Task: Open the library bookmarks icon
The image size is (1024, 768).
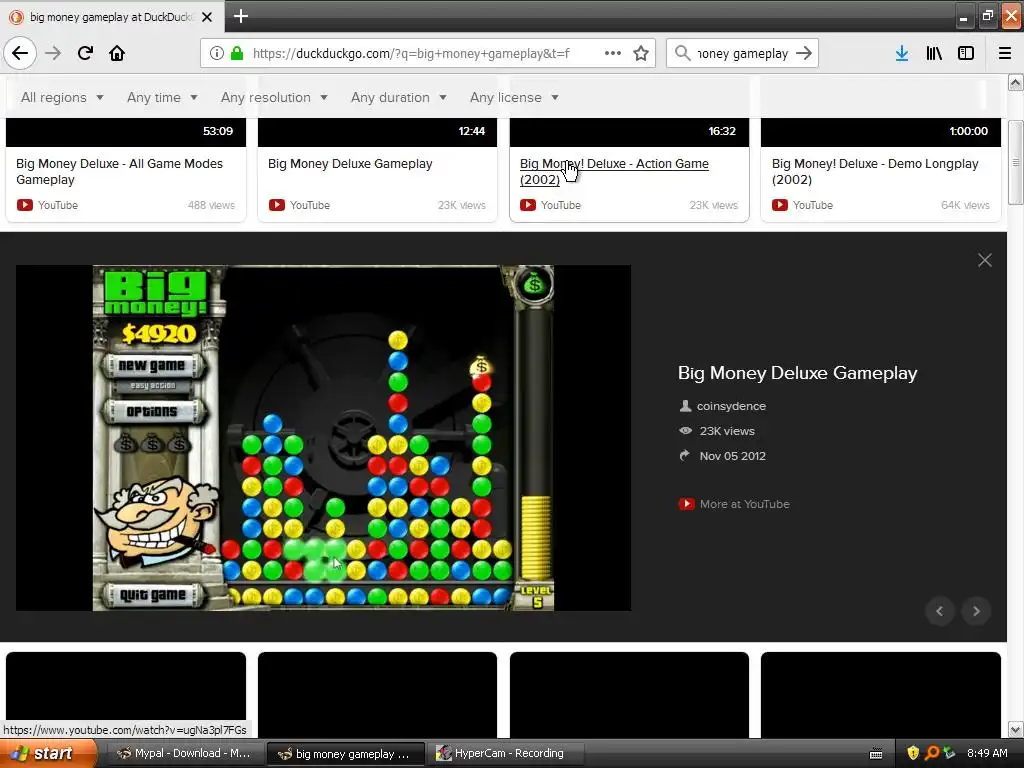Action: coord(934,53)
